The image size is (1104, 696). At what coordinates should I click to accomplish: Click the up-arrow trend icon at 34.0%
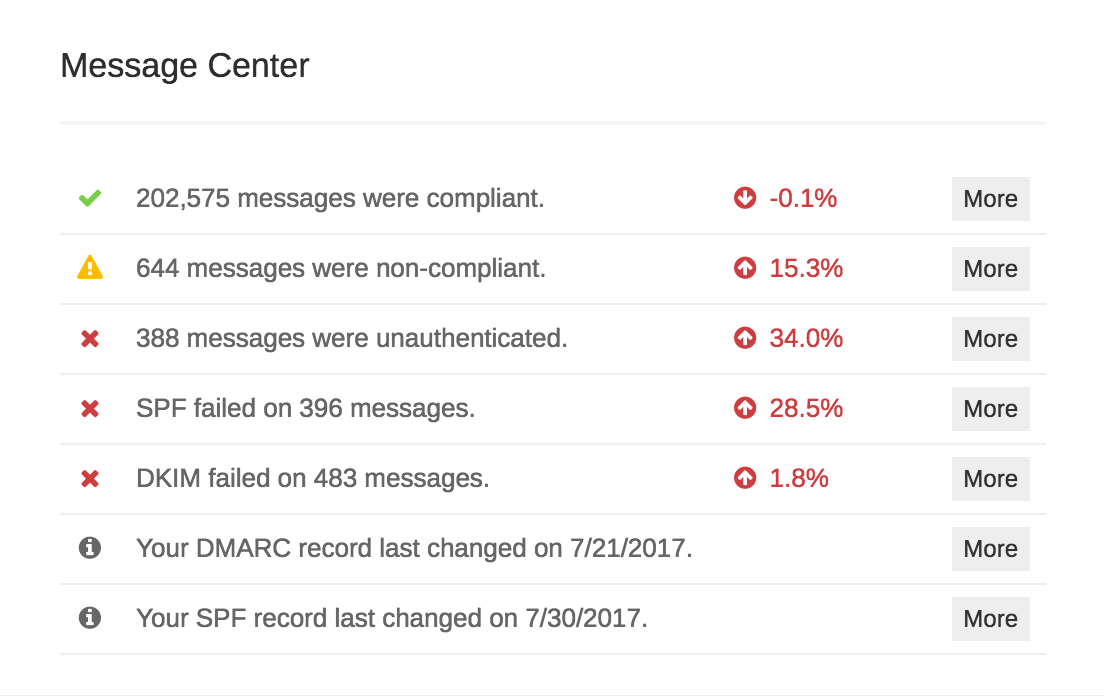(745, 338)
